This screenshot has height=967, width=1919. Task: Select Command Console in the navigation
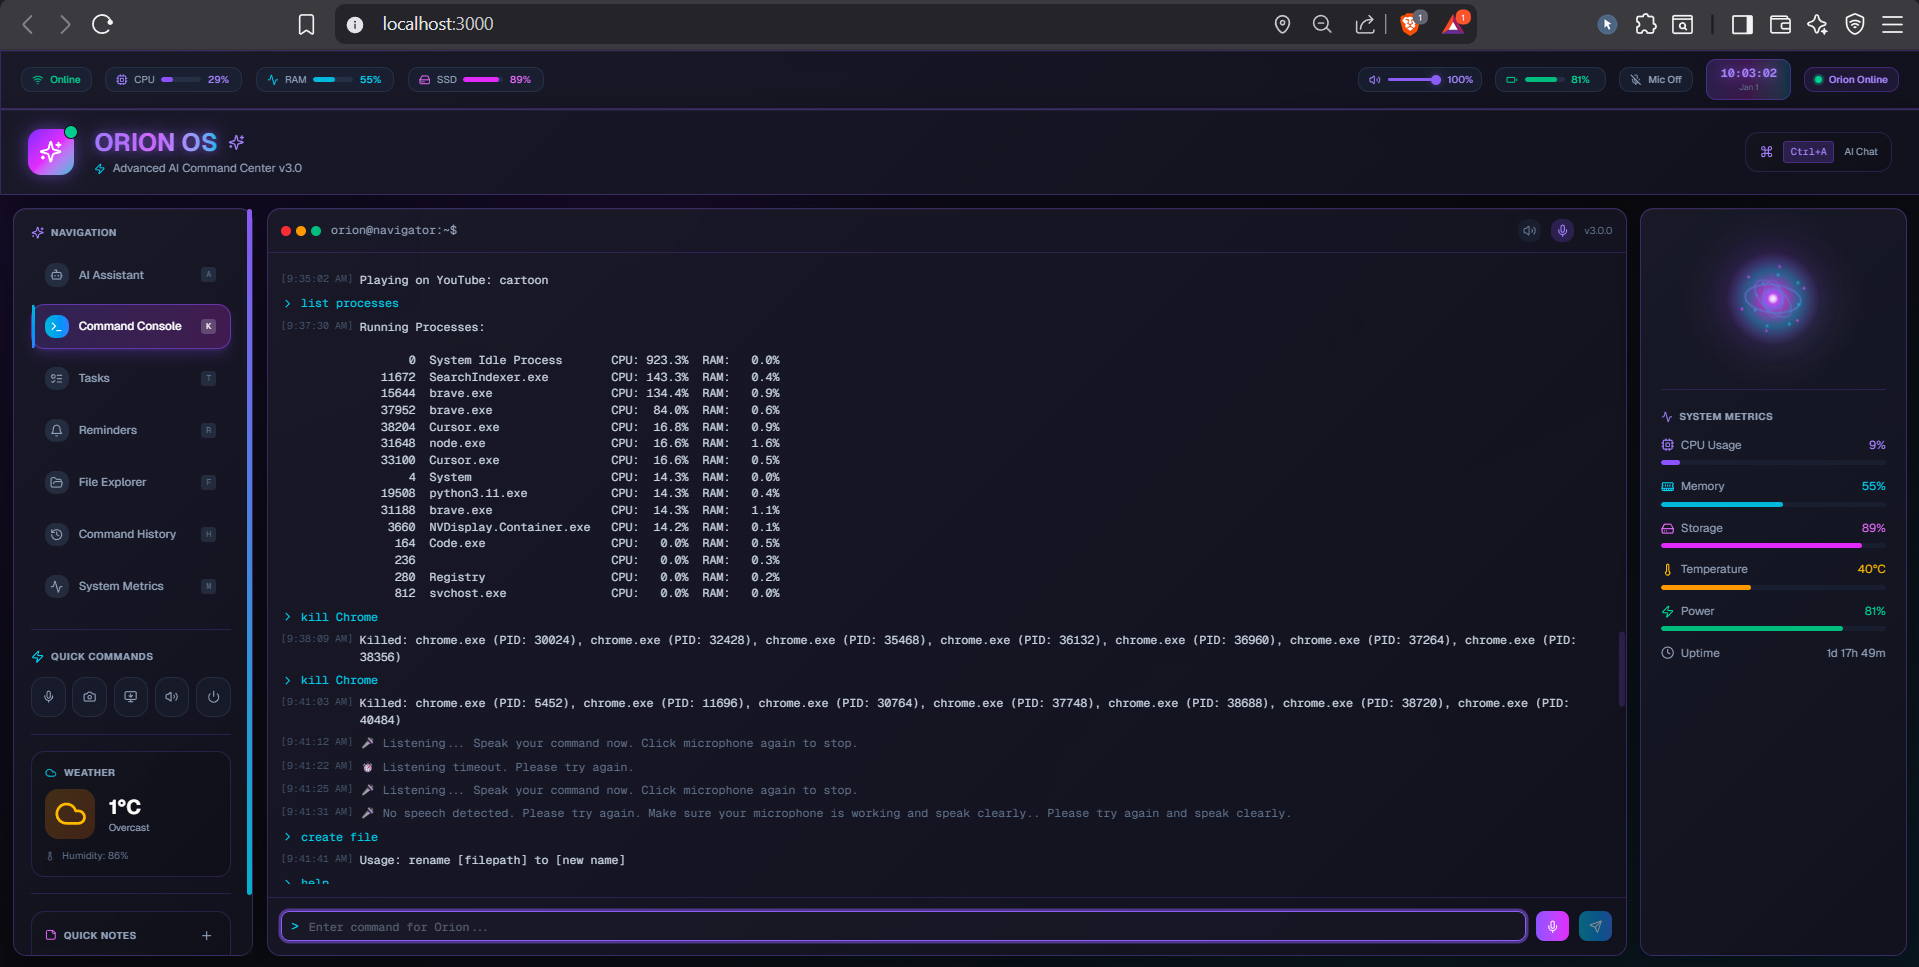pos(131,326)
